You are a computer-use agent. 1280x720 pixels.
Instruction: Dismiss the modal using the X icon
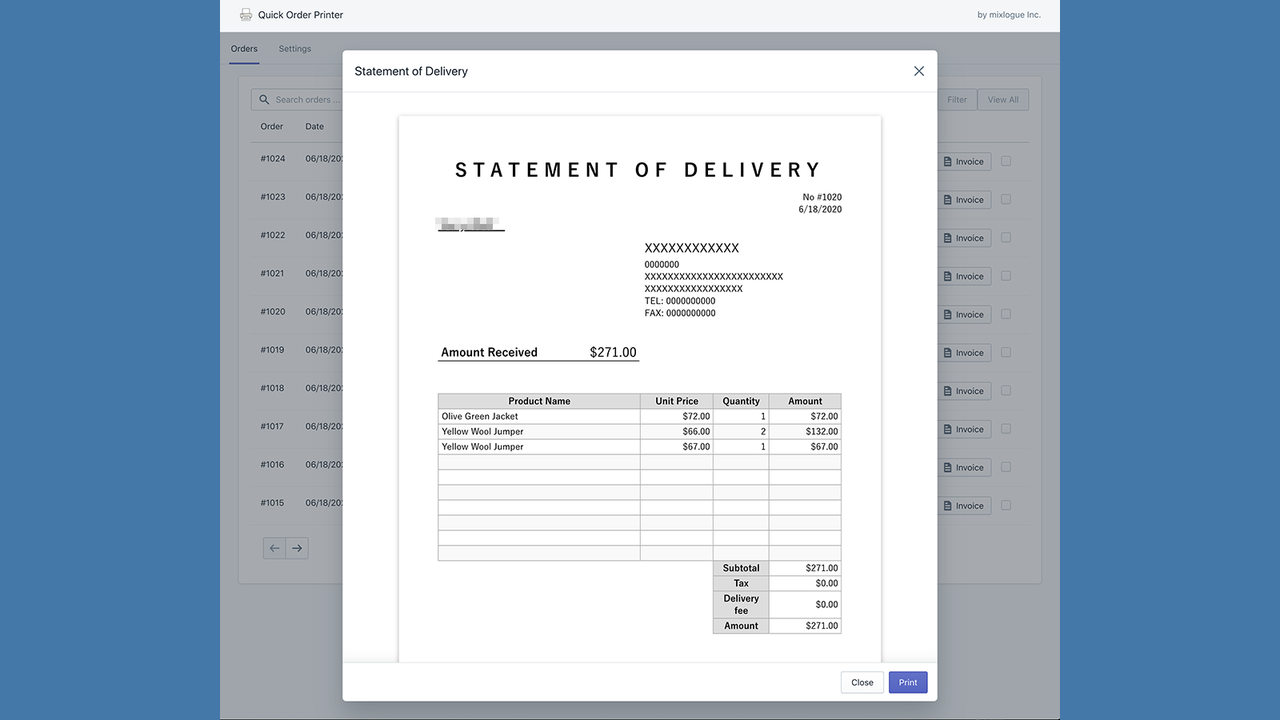click(918, 71)
